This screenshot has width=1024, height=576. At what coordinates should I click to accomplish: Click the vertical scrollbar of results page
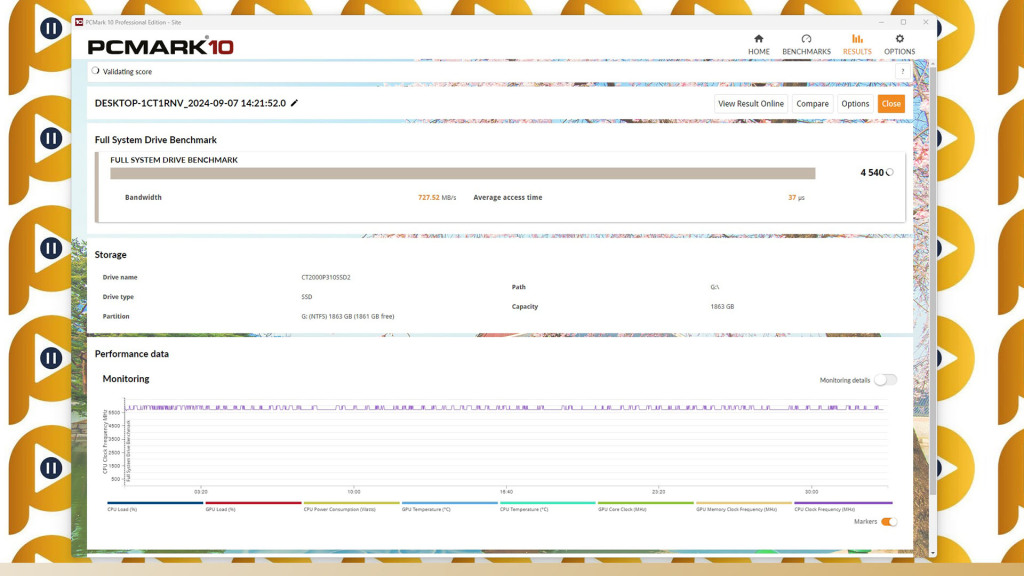pyautogui.click(x=933, y=281)
